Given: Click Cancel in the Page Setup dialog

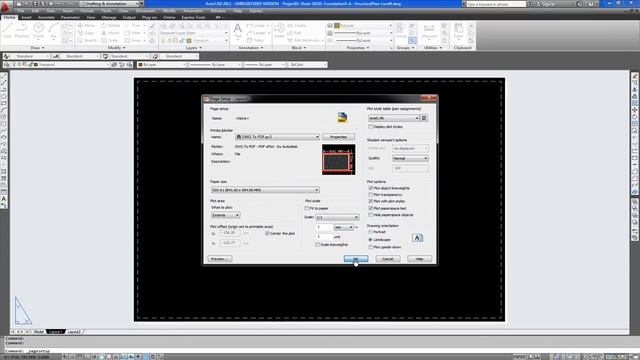Looking at the screenshot, I should point(387,259).
